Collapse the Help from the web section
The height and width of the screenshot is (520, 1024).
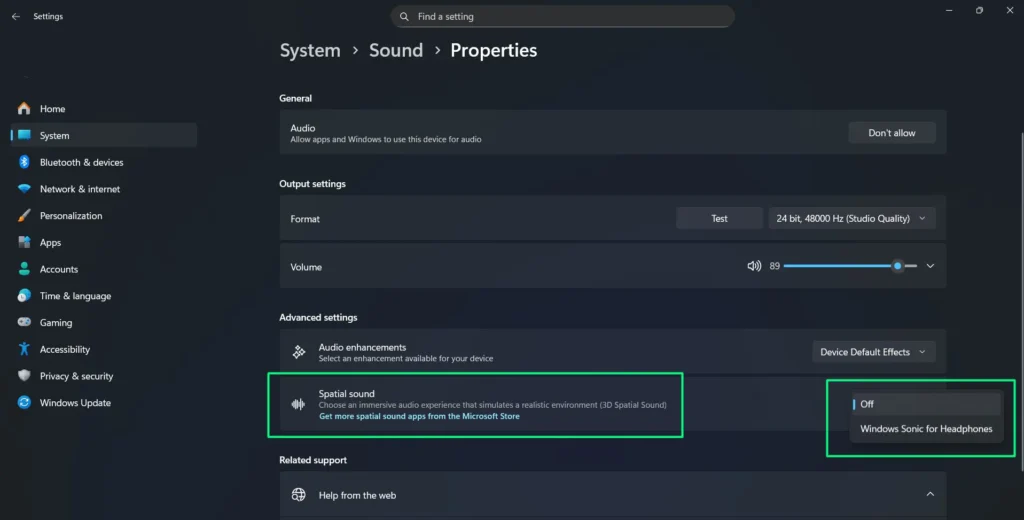pyautogui.click(x=930, y=494)
